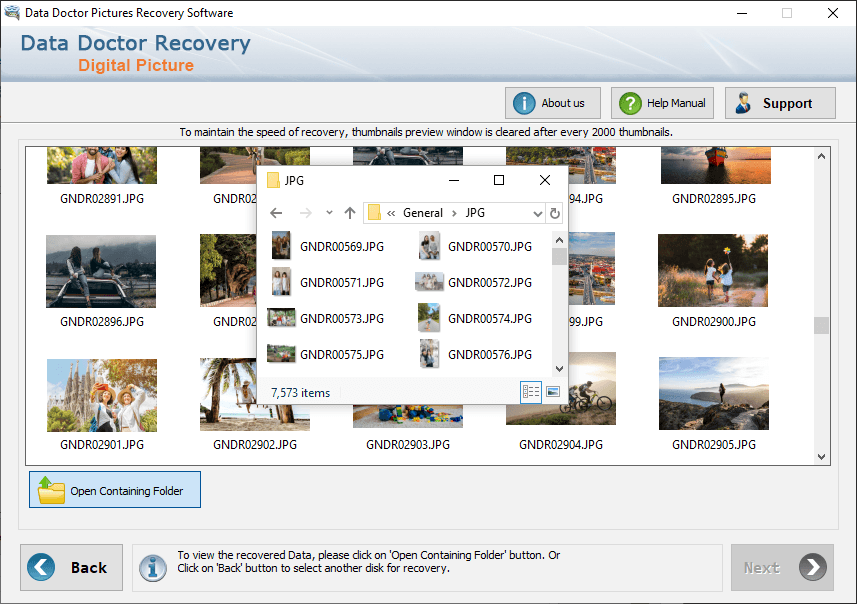Go up one level in JPG window
Viewport: 857px width, 604px height.
[350, 213]
